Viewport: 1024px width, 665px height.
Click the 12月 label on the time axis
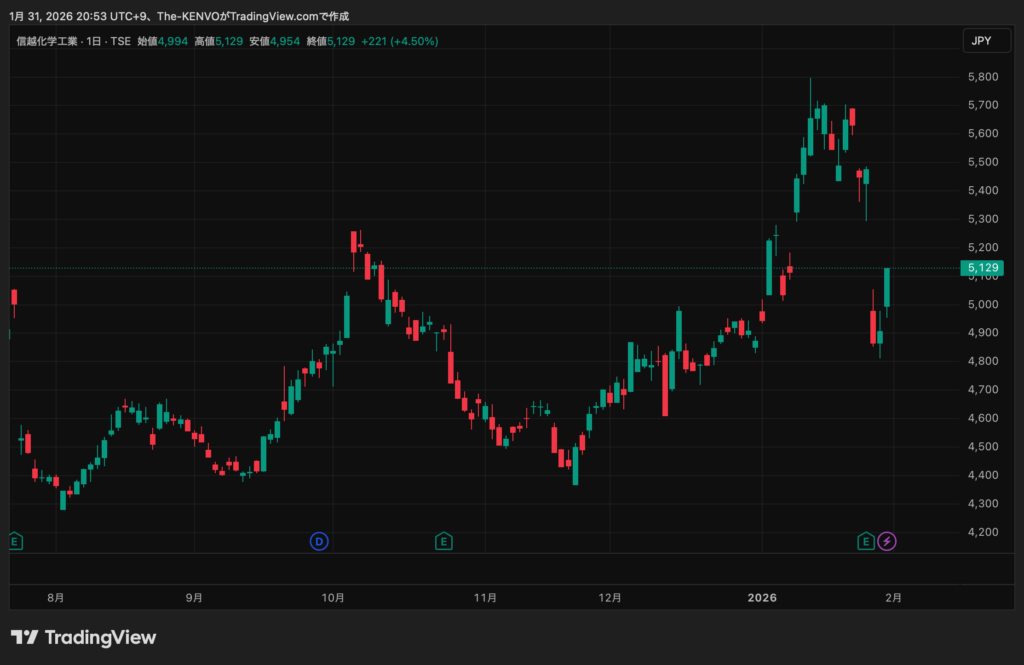coord(610,598)
